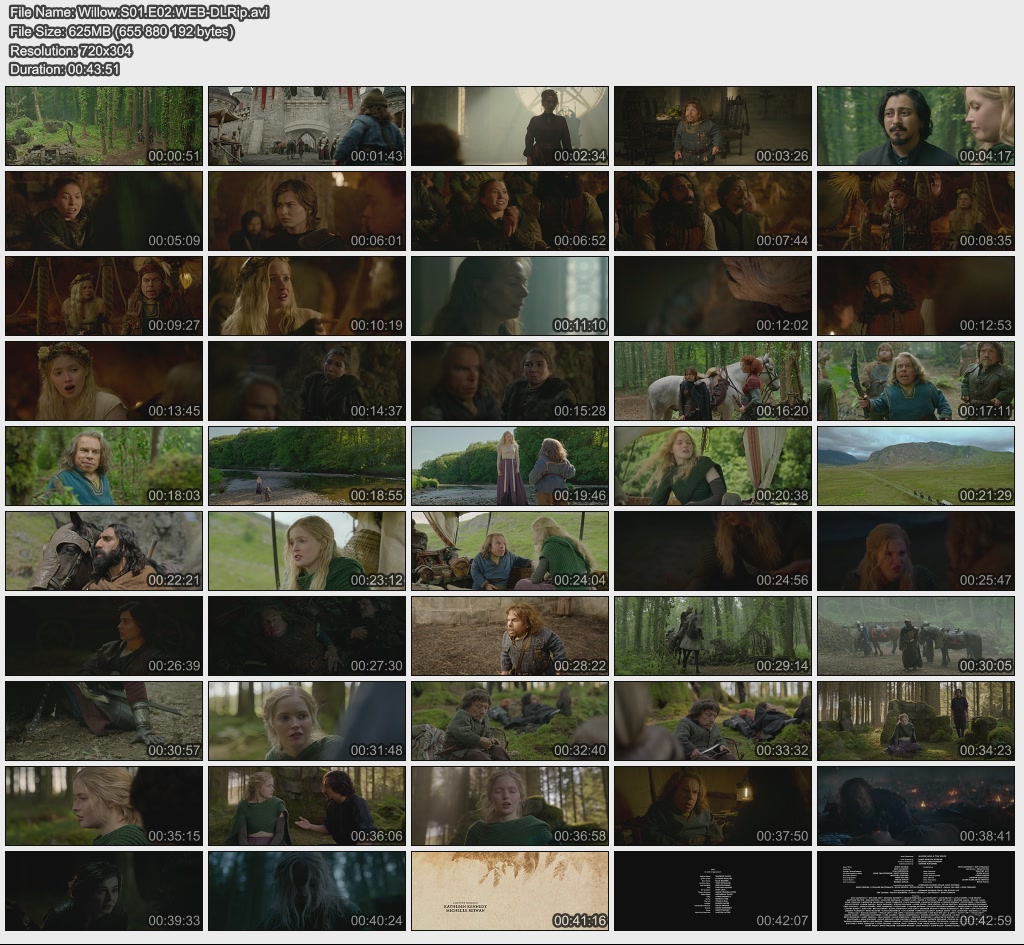Pick the frame marked 00:03:26
Screen dimensions: 1024x945
713,126
